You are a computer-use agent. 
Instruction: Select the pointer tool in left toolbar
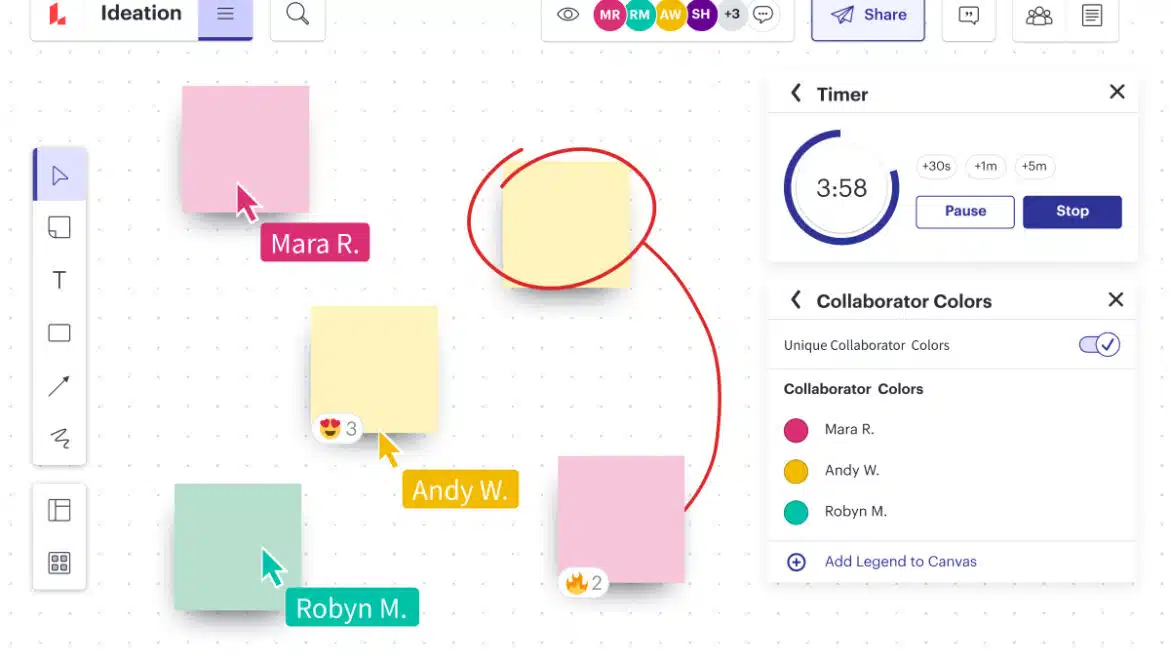[60, 176]
